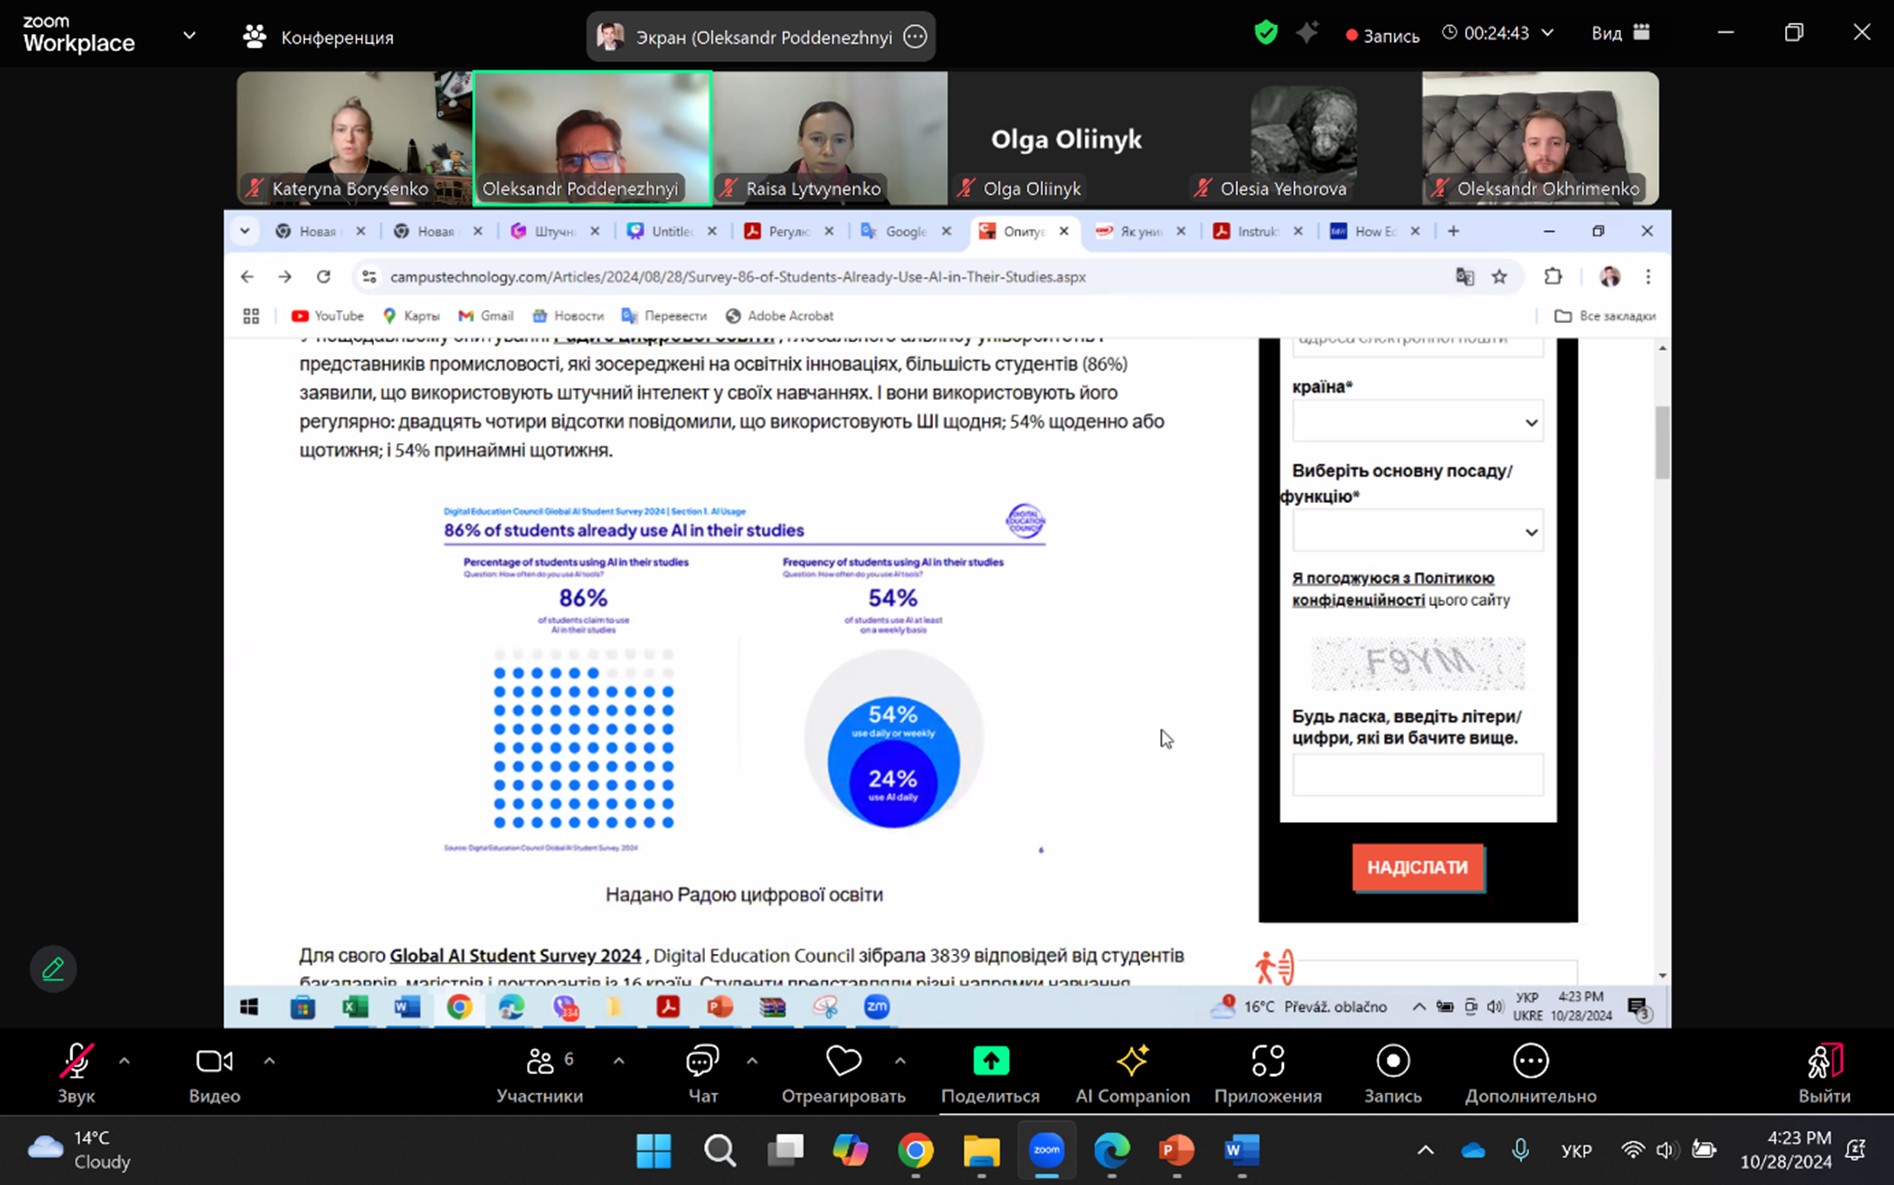Open Google Chrome from Windows taskbar
The image size is (1894, 1185).
915,1151
